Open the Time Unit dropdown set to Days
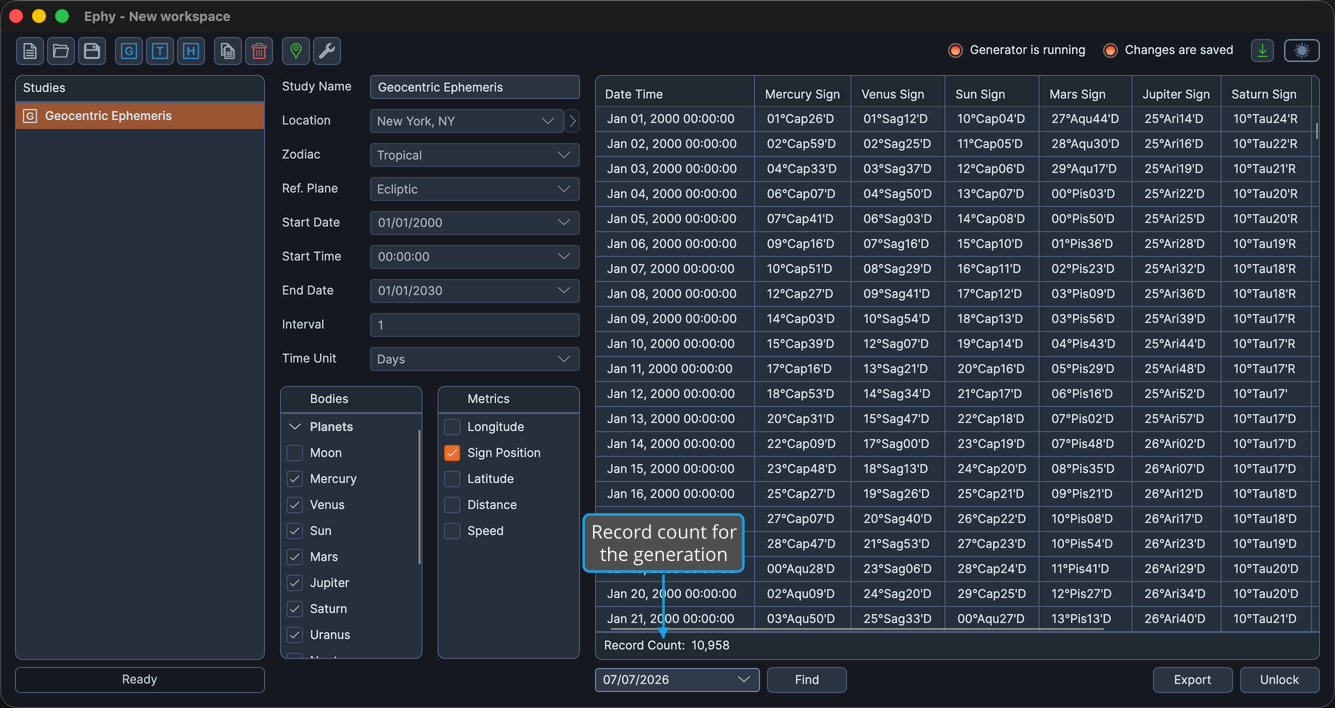 [474, 359]
